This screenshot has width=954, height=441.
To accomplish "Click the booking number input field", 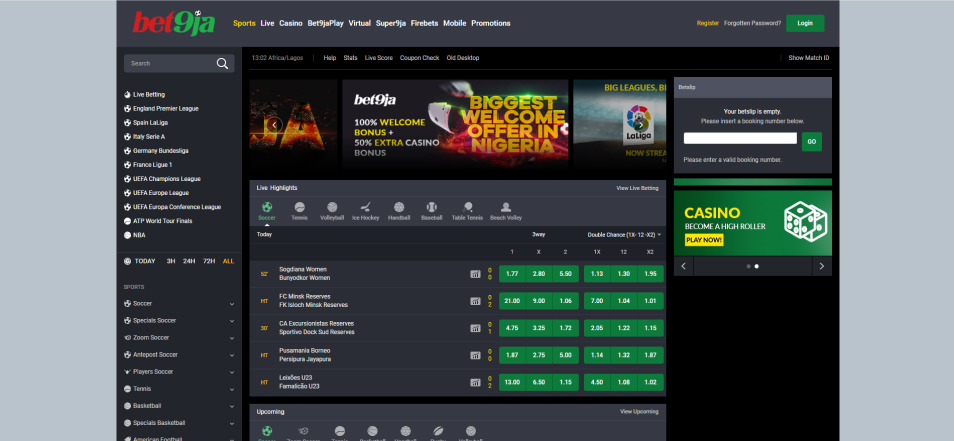I will tap(740, 138).
